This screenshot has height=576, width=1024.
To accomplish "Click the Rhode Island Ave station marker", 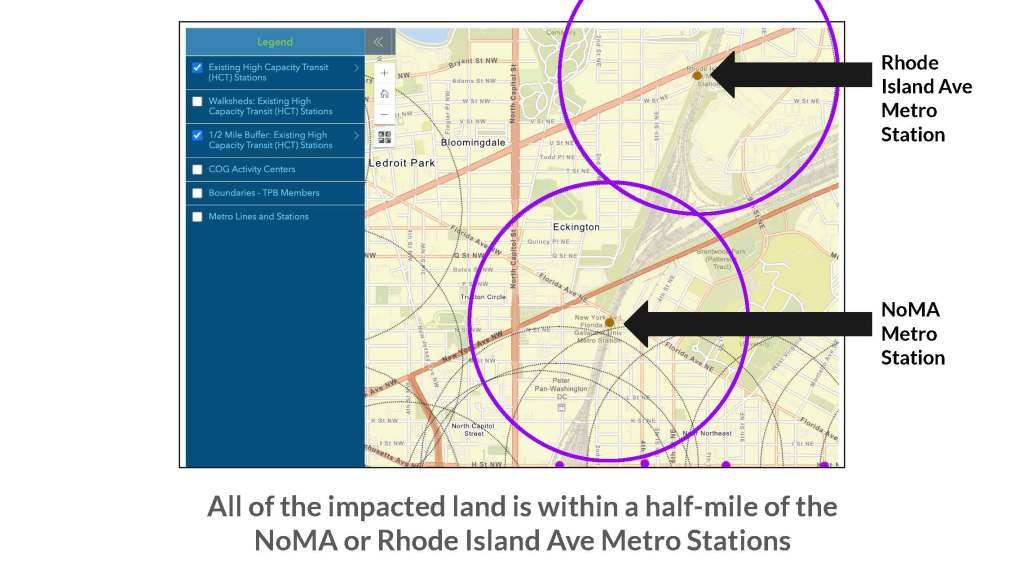I will coord(697,75).
